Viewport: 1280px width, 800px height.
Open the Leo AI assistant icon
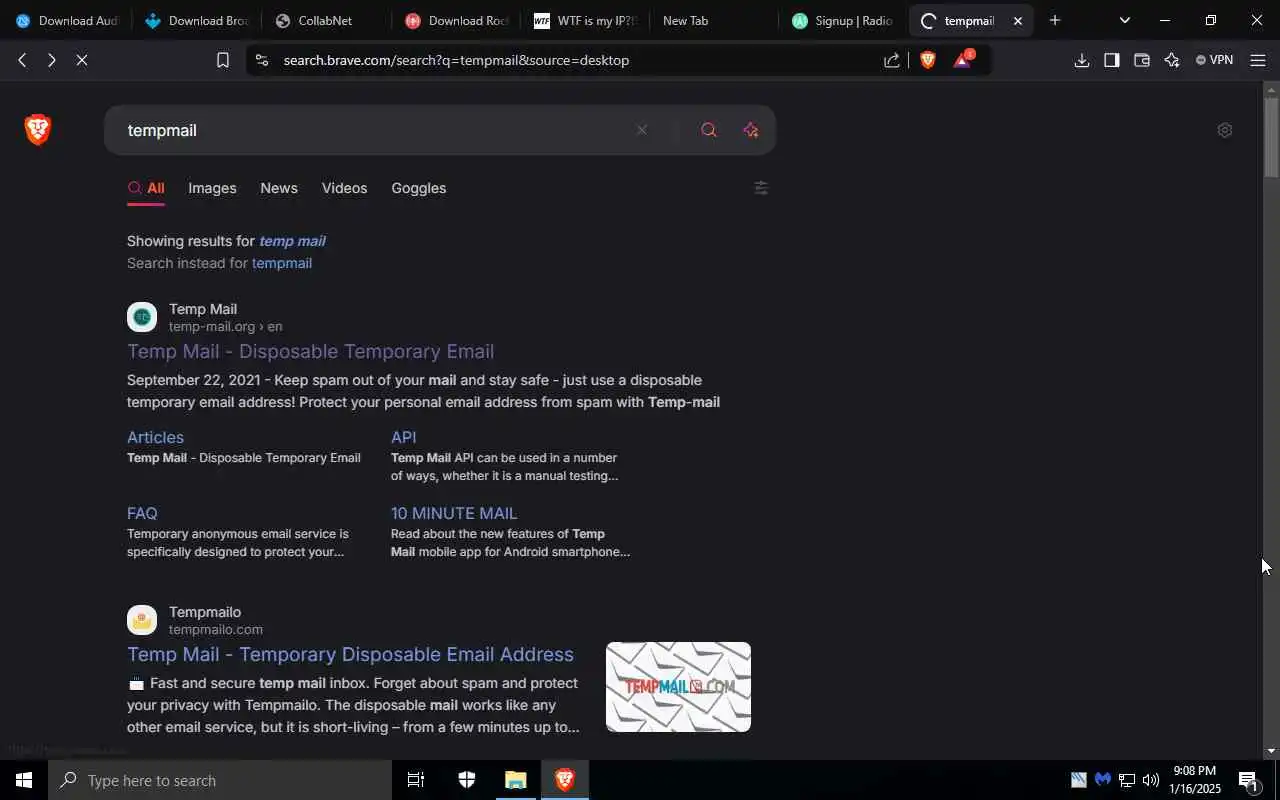(1172, 60)
